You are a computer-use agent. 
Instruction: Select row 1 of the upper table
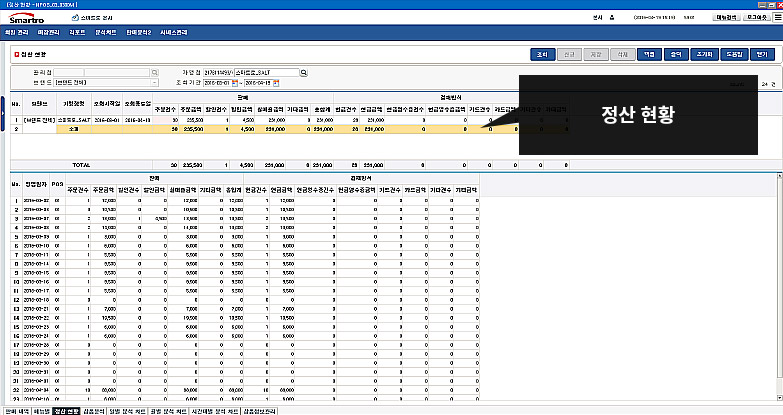click(290, 120)
